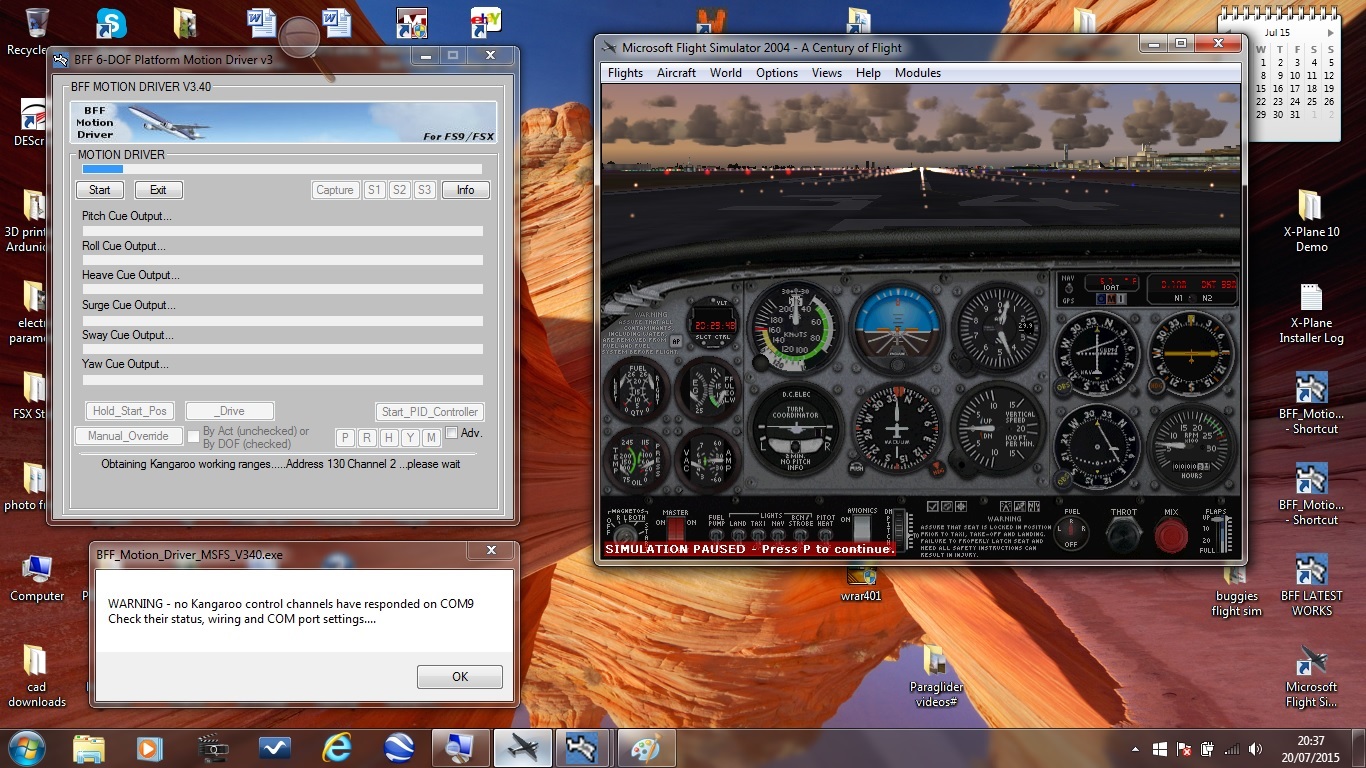Image resolution: width=1366 pixels, height=768 pixels.
Task: Click the turn coordinator gauge
Action: [796, 428]
